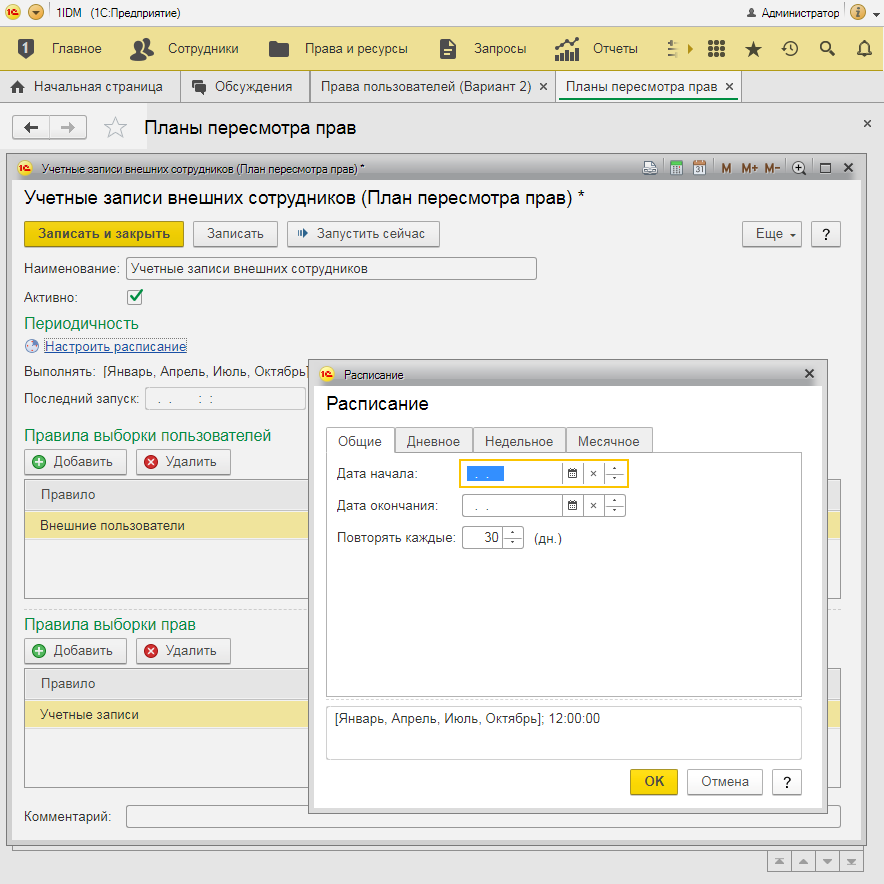Open notifications bell icon
The image size is (884, 884).
pyautogui.click(x=864, y=48)
